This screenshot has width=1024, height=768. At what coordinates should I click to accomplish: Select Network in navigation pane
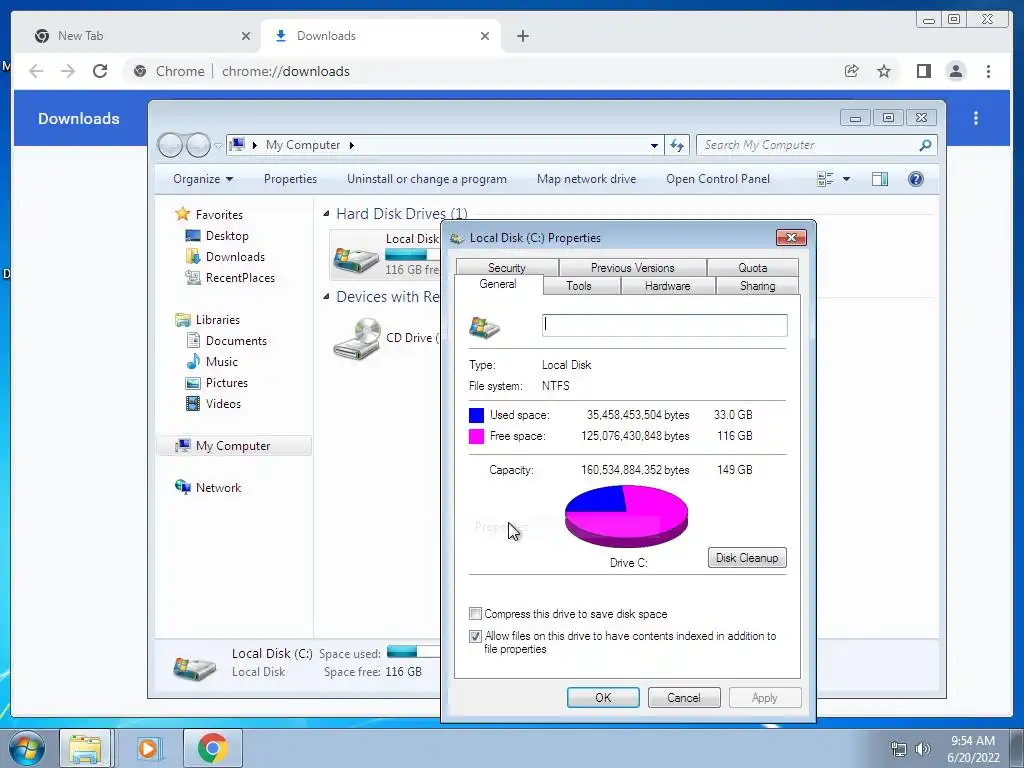(x=208, y=488)
